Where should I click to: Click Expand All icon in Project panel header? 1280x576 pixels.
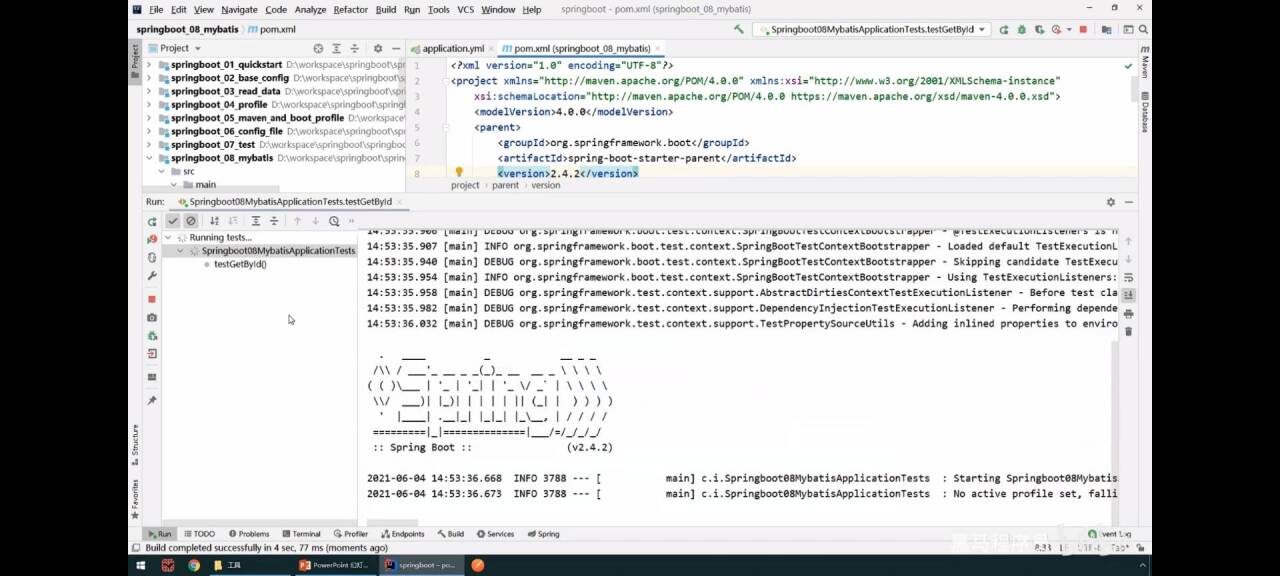[x=337, y=48]
